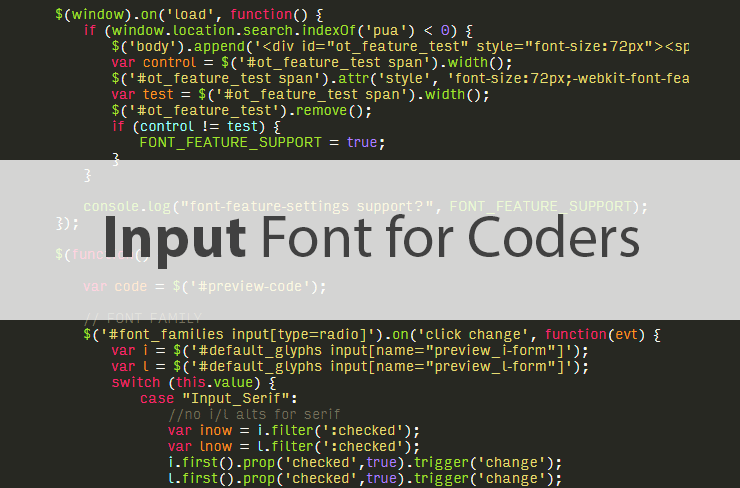Screen dimensions: 740x488
Task: Click the "var code = $('#preview-code');" line
Action: [205, 287]
